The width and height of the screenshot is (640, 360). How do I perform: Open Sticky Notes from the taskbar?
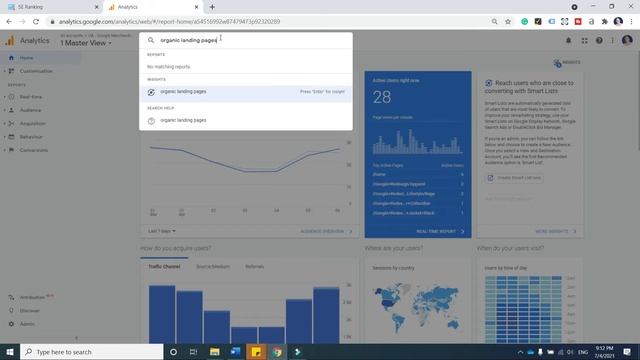tap(256, 352)
